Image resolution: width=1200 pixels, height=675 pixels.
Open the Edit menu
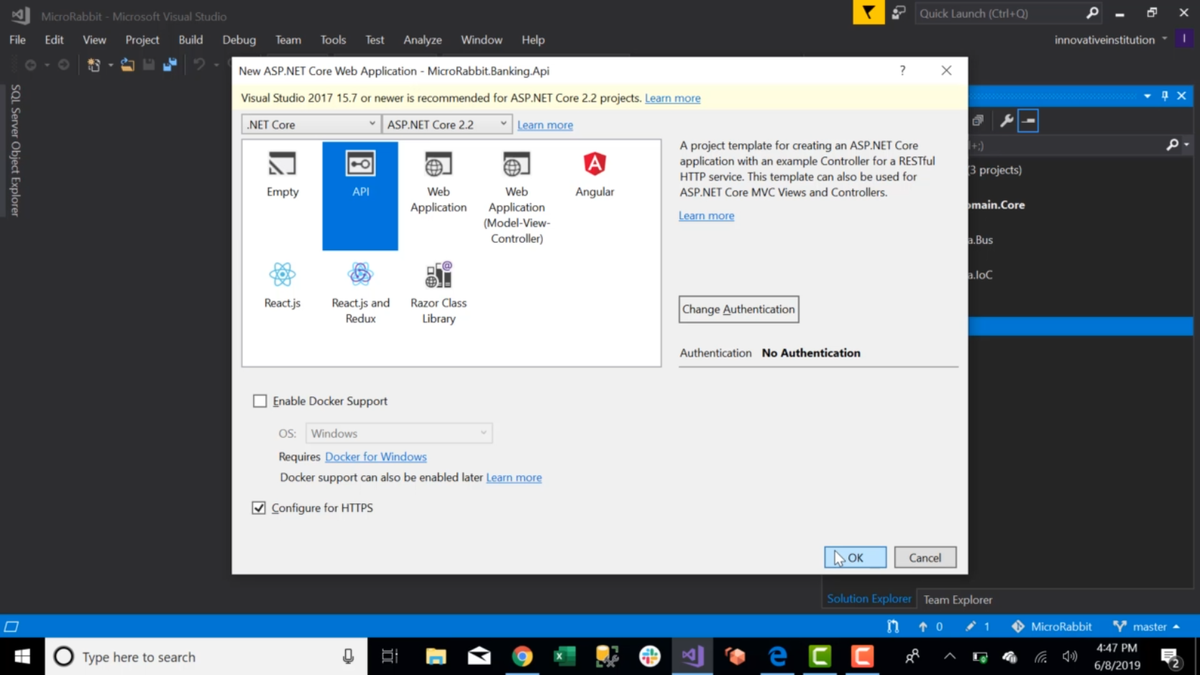coord(54,40)
